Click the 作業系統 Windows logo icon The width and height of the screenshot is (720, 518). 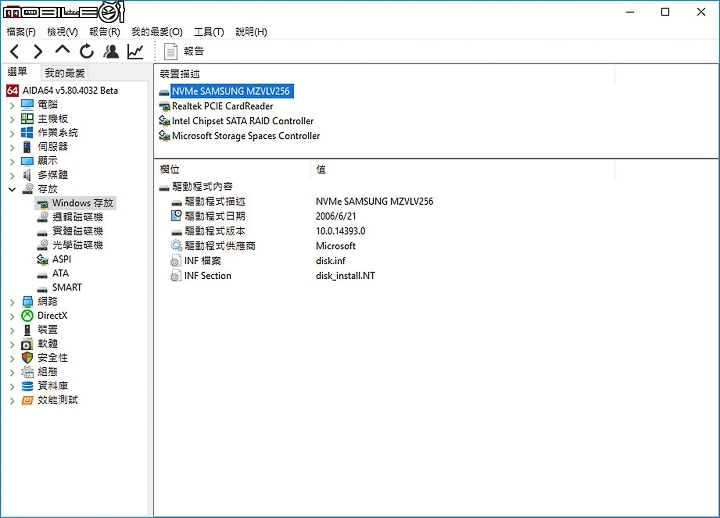(x=28, y=133)
